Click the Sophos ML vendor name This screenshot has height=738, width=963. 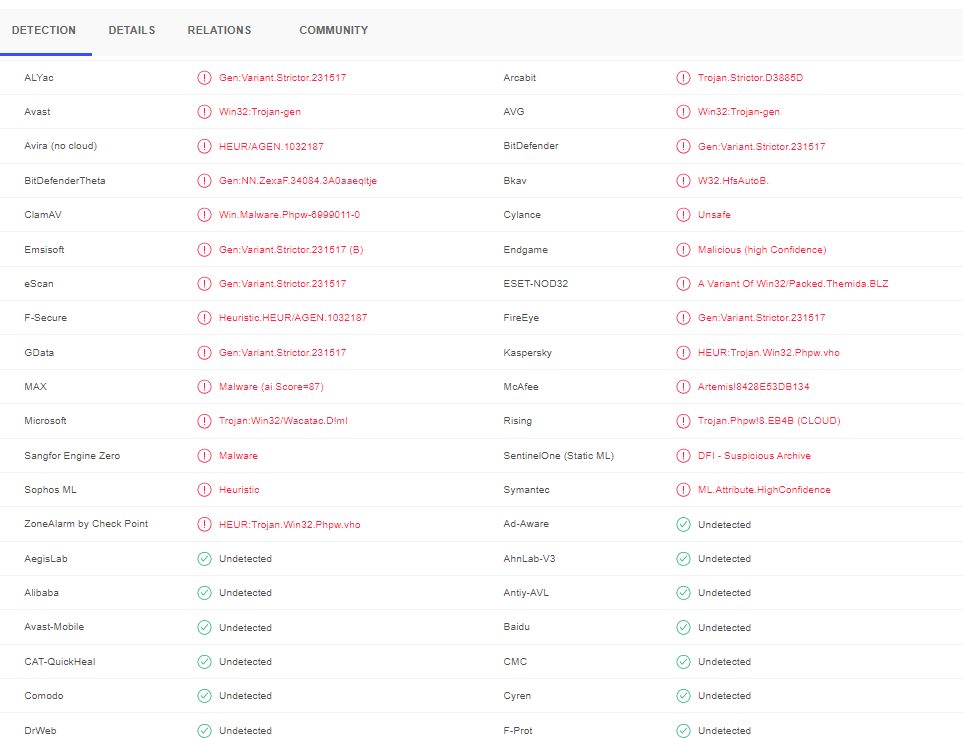click(x=50, y=490)
